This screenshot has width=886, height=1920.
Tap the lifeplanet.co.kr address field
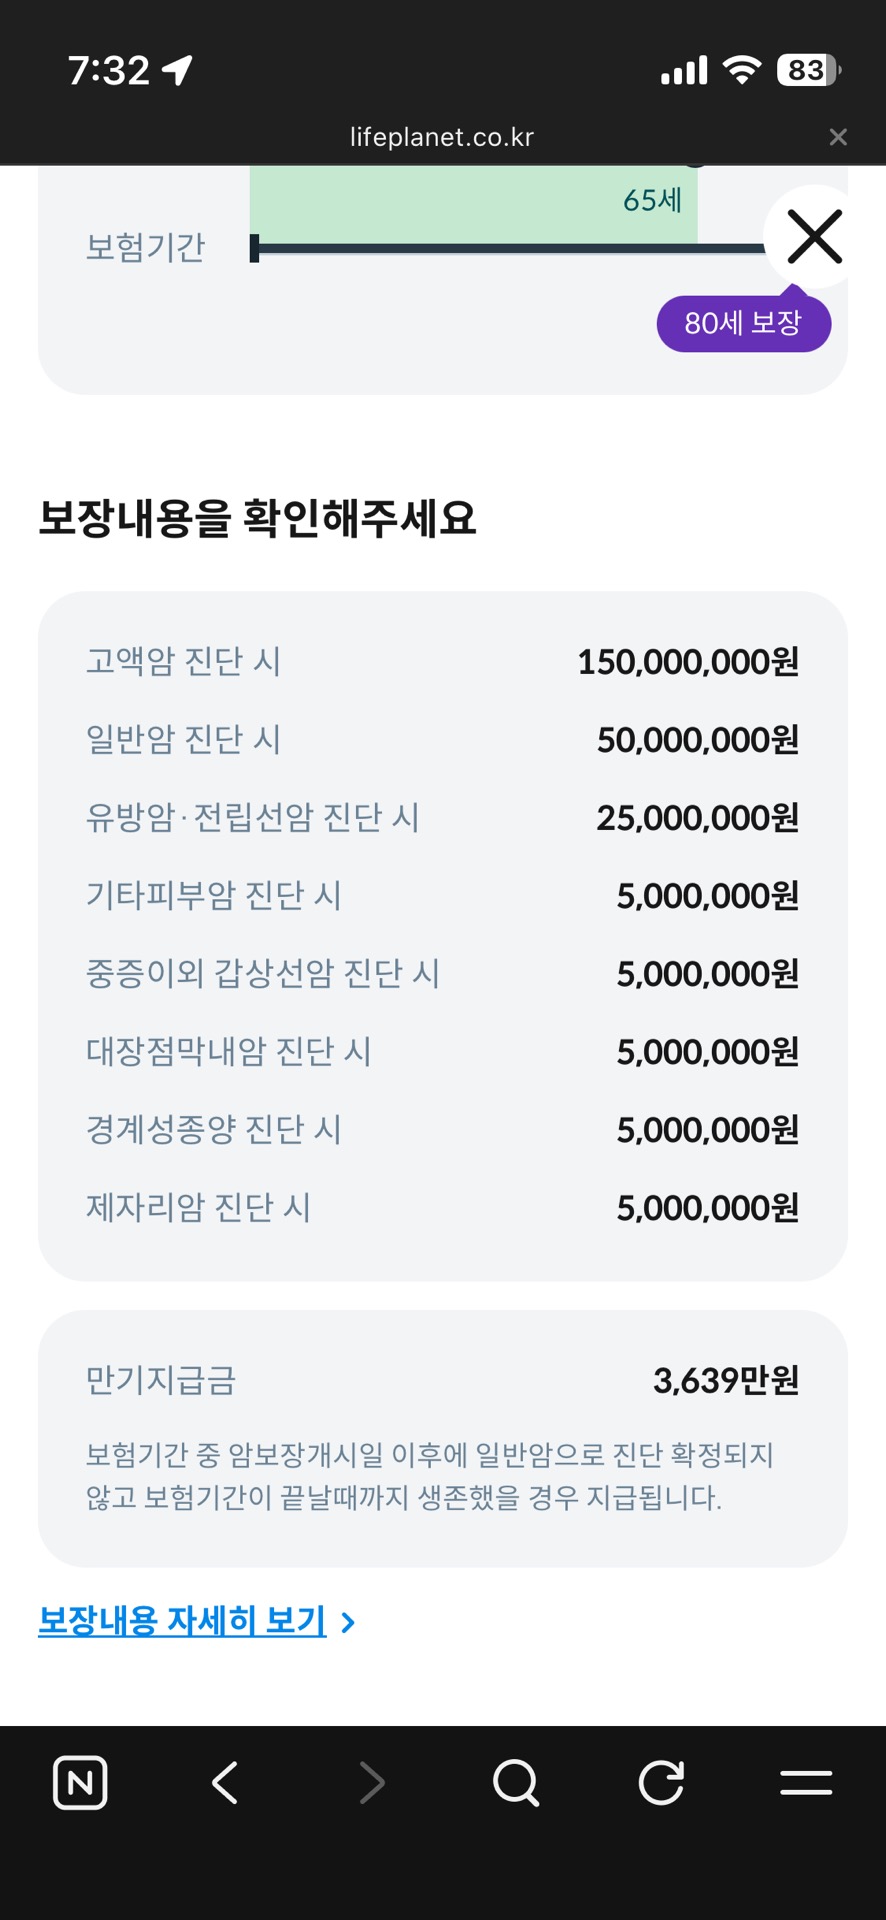442,137
